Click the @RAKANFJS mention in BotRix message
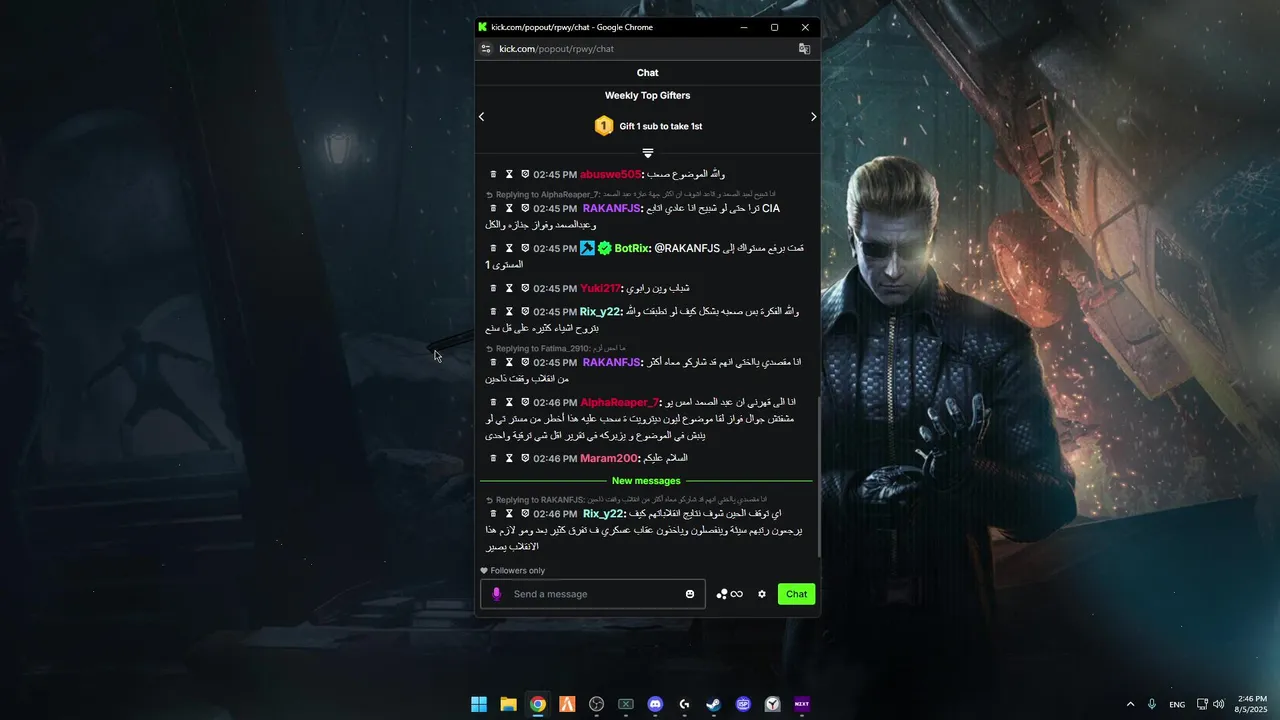Screen dimensions: 1280x720 tap(687, 248)
